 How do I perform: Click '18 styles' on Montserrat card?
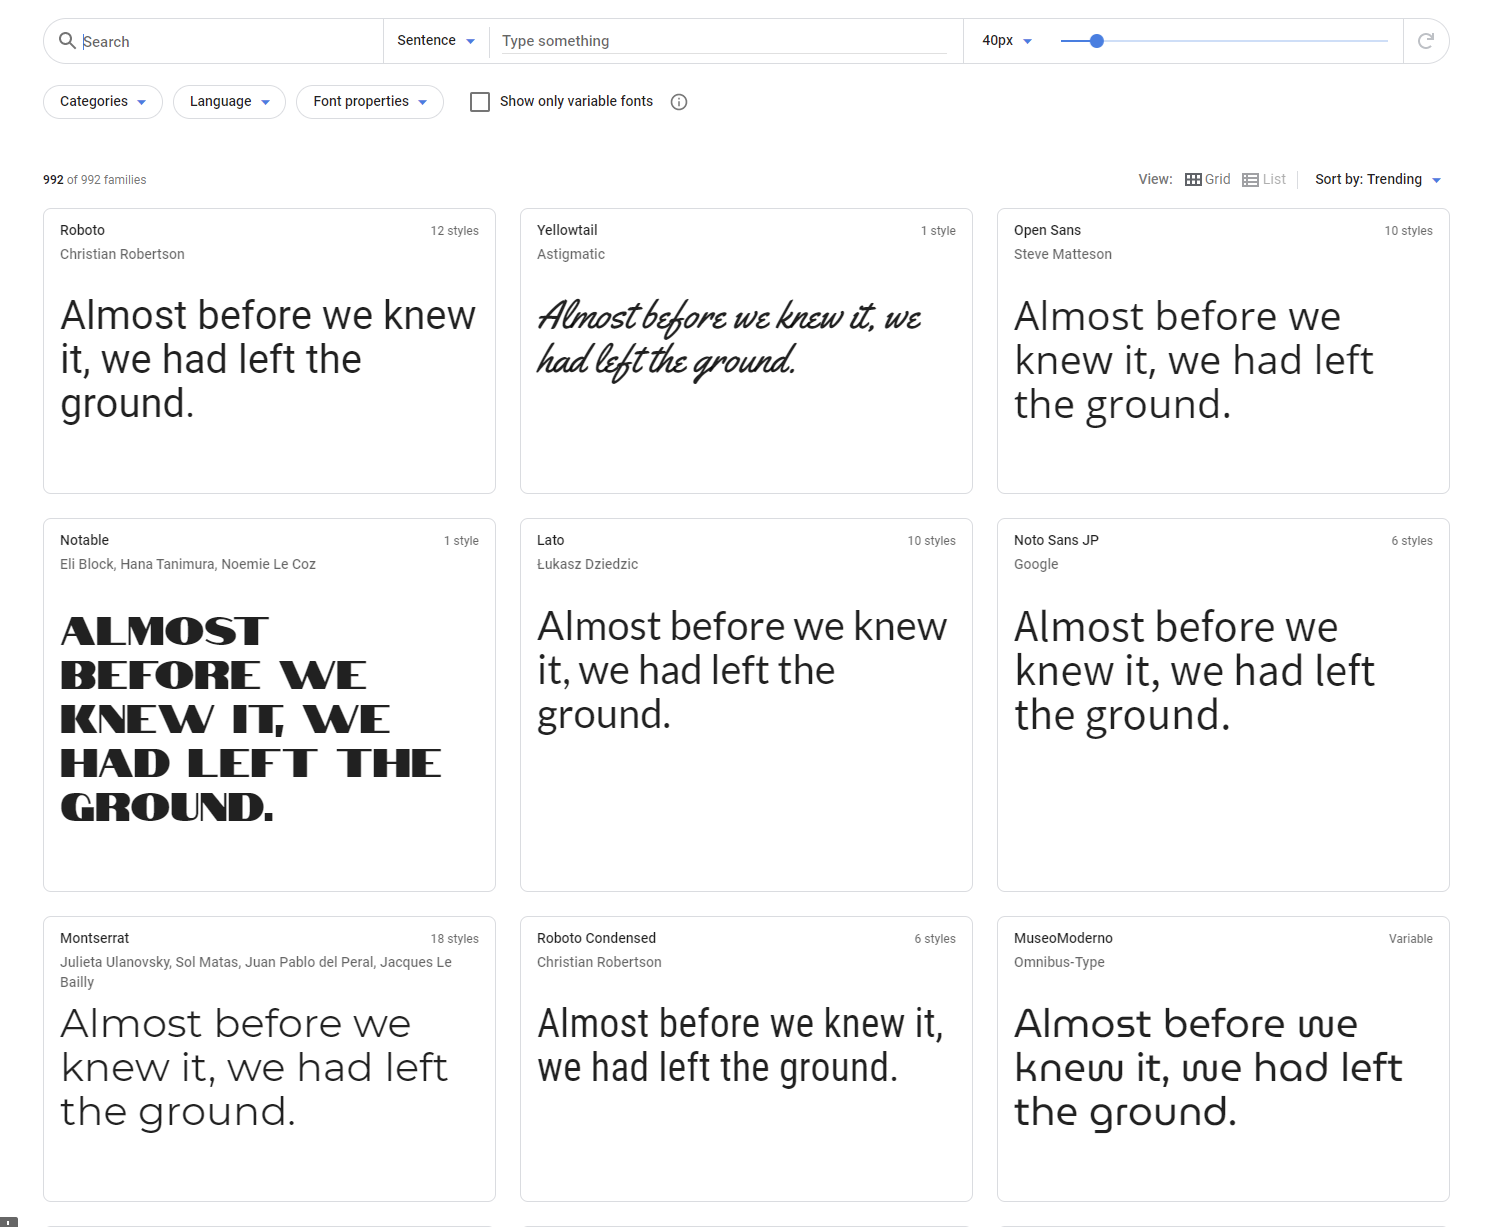tap(455, 939)
